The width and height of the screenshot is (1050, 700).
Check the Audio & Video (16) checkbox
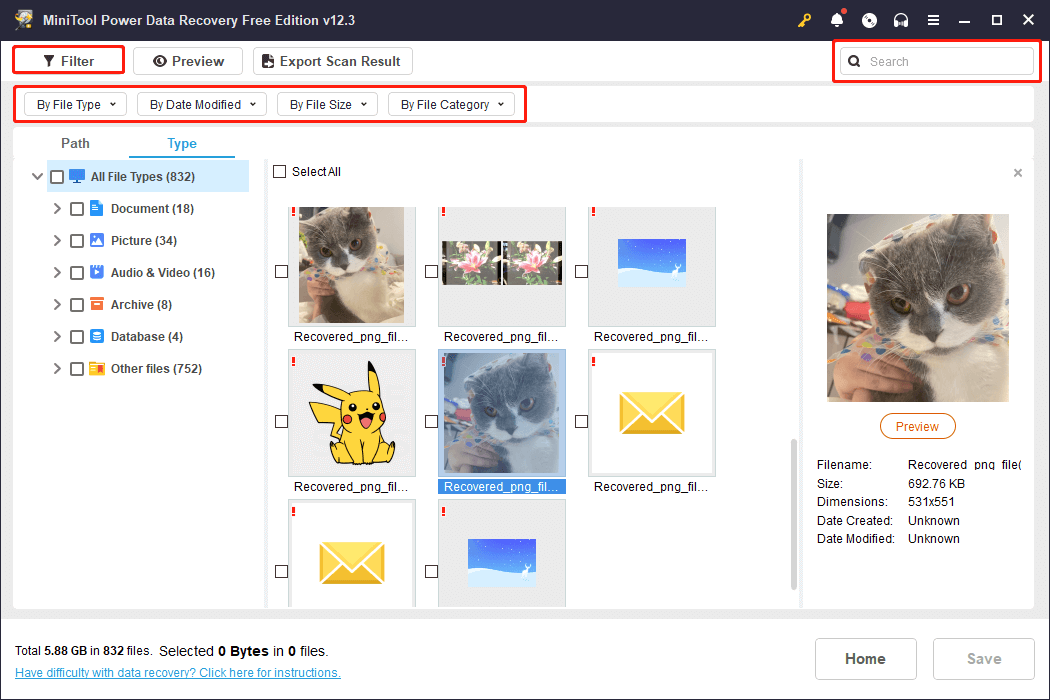pyautogui.click(x=77, y=273)
